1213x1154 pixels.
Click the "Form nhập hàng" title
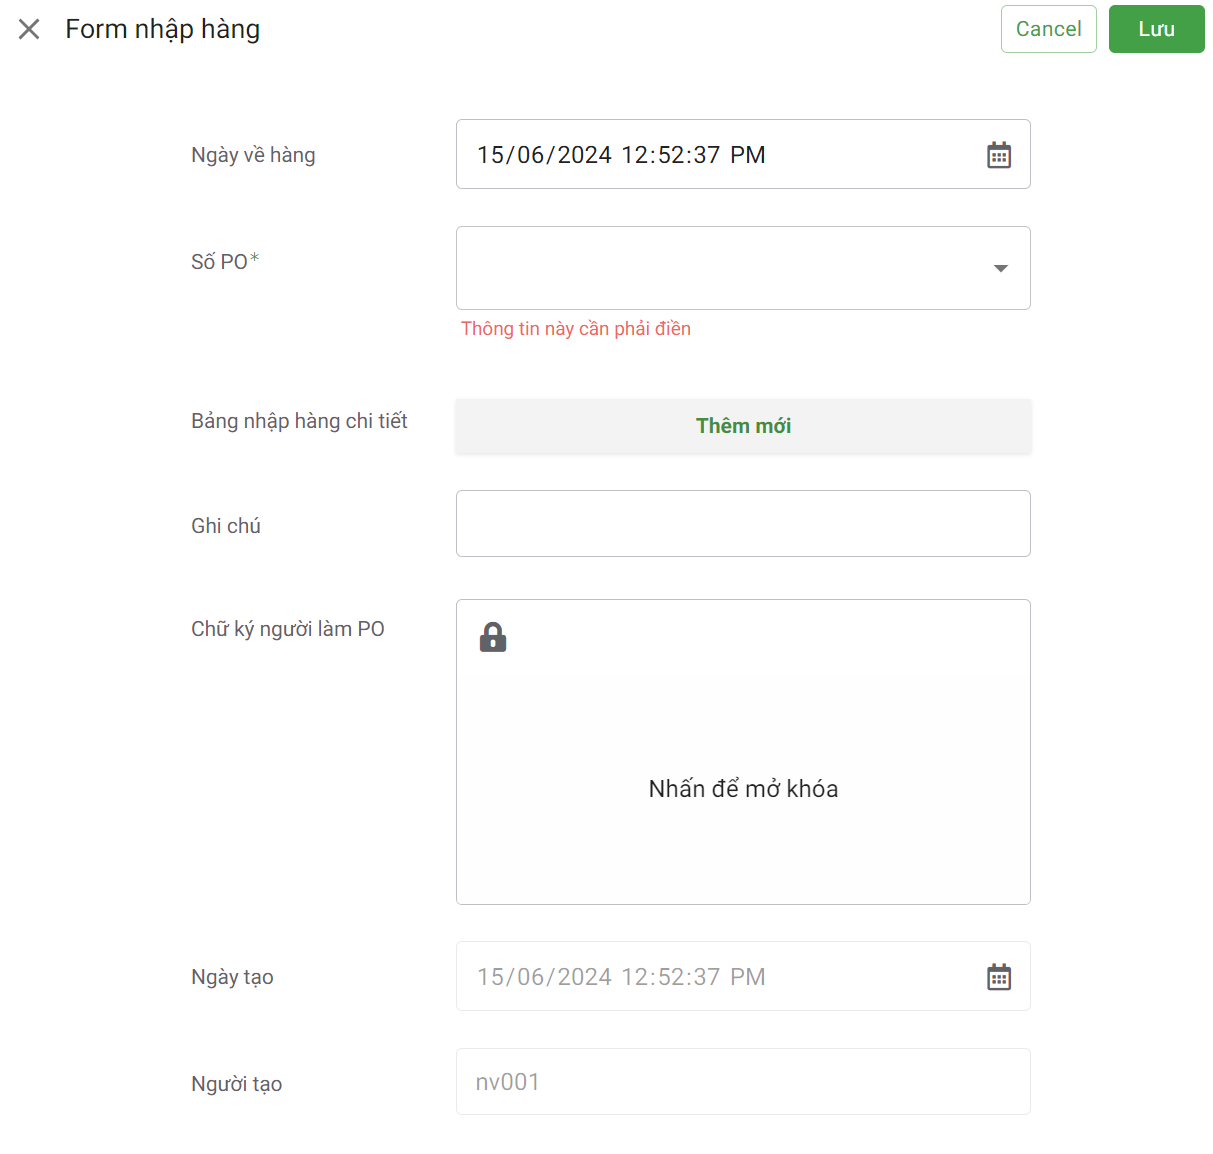tap(163, 29)
